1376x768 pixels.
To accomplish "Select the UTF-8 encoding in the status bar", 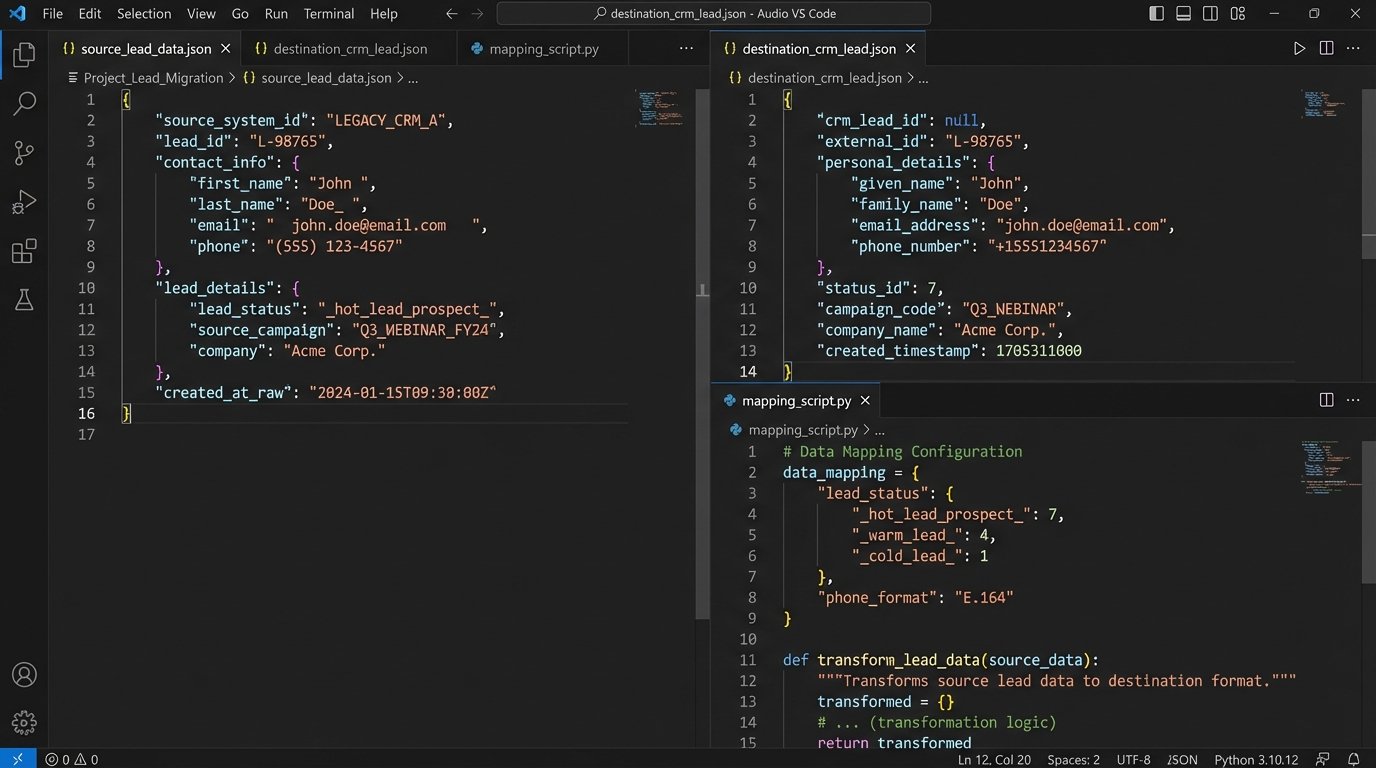I will click(1132, 759).
